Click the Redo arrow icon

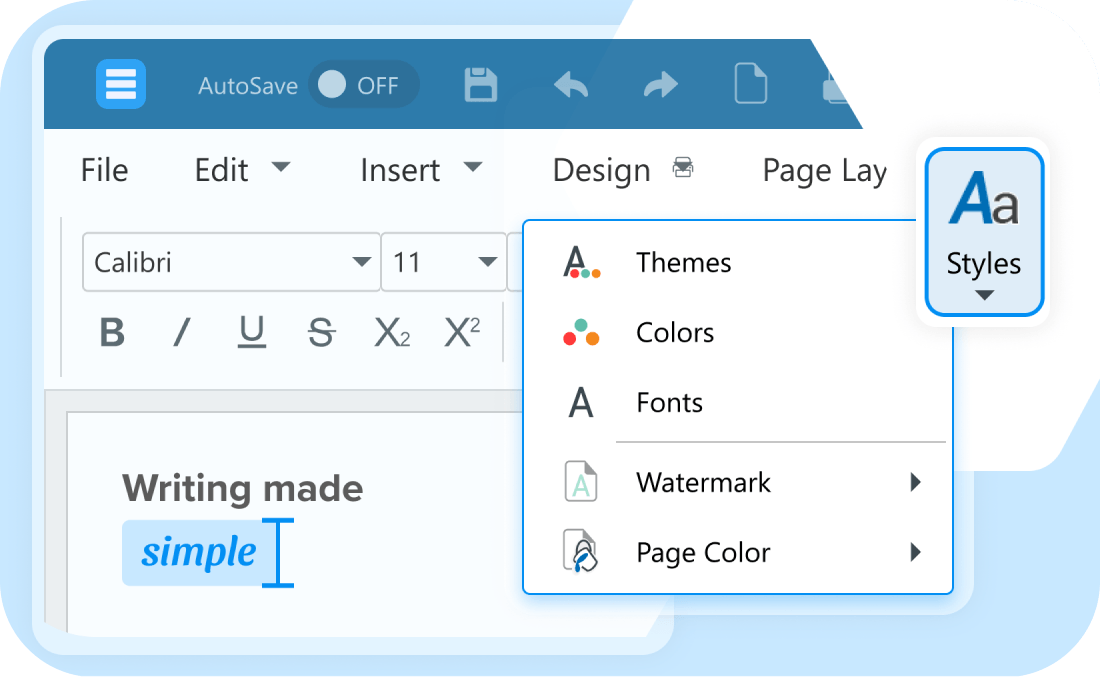pyautogui.click(x=660, y=85)
